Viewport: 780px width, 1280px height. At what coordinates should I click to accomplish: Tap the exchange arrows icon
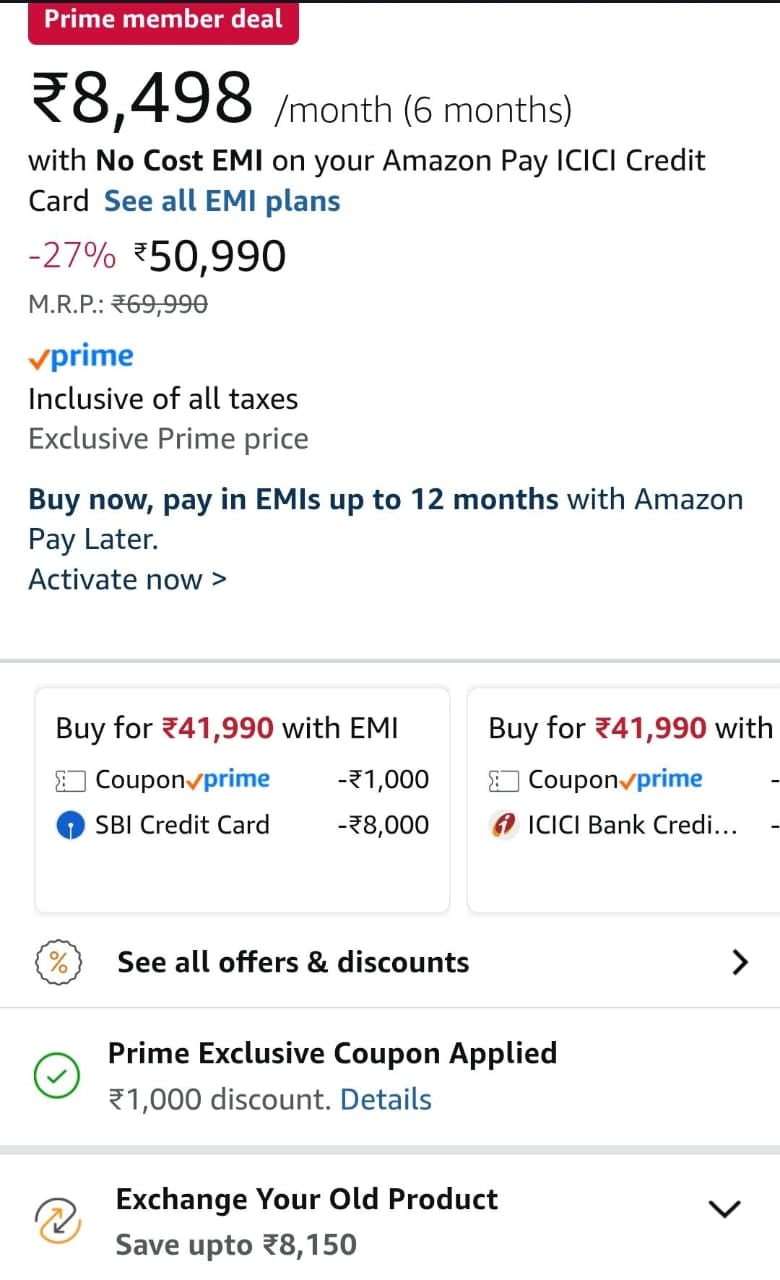pyautogui.click(x=56, y=1221)
